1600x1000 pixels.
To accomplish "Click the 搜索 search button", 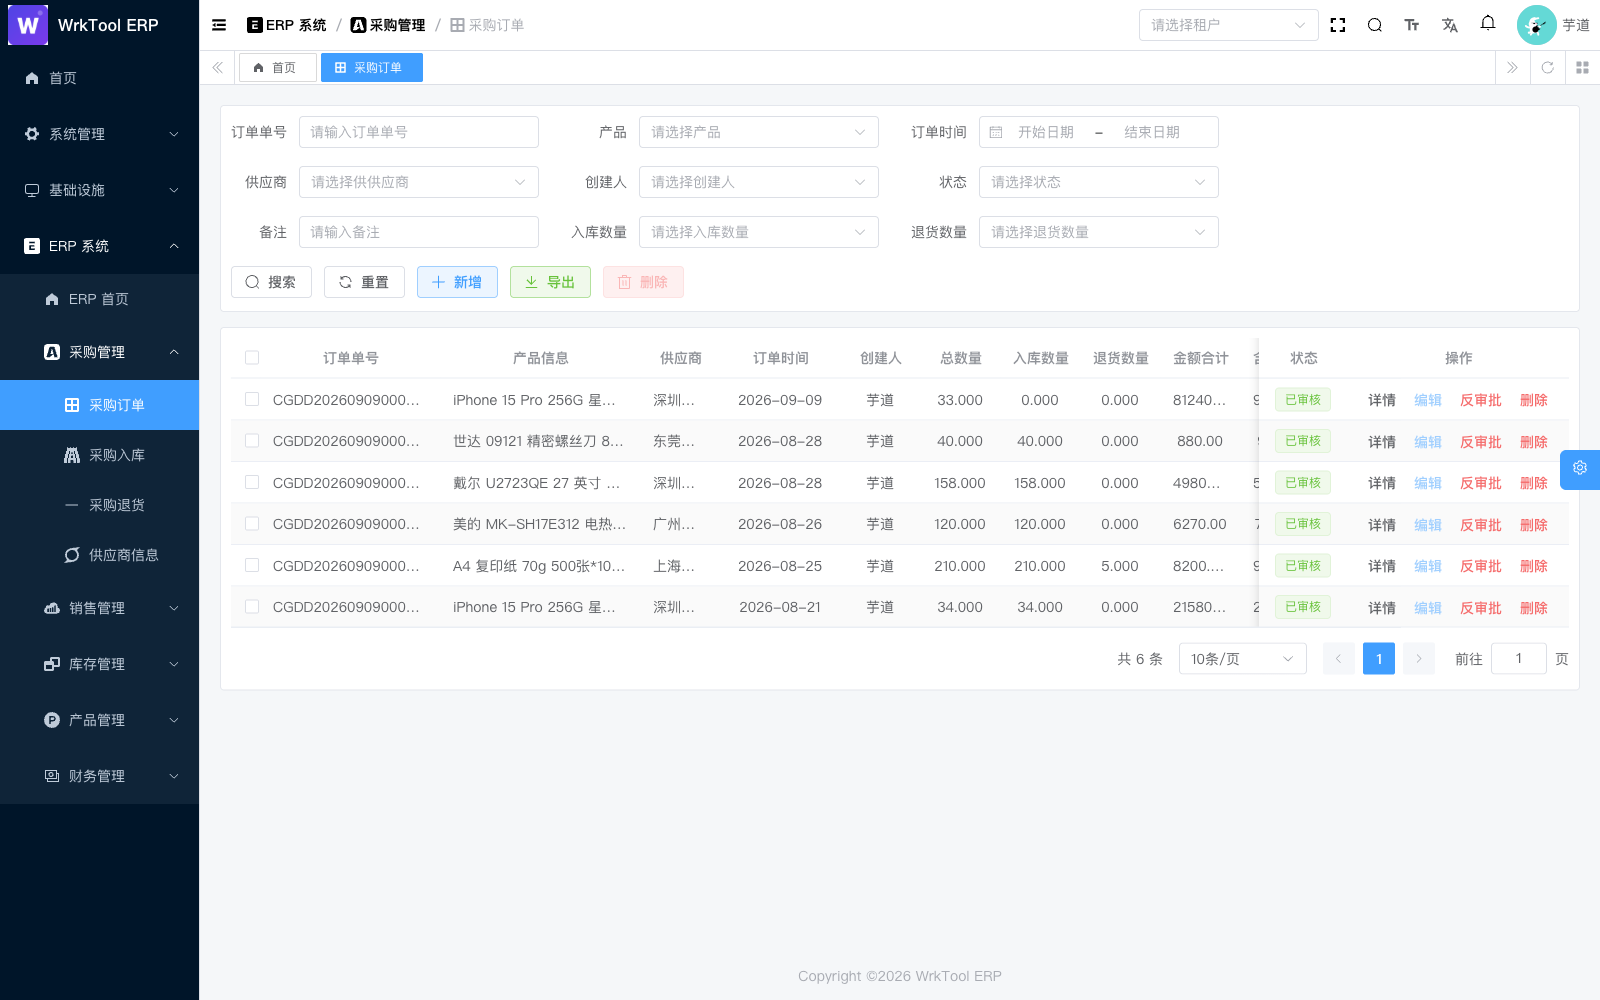I will point(271,282).
